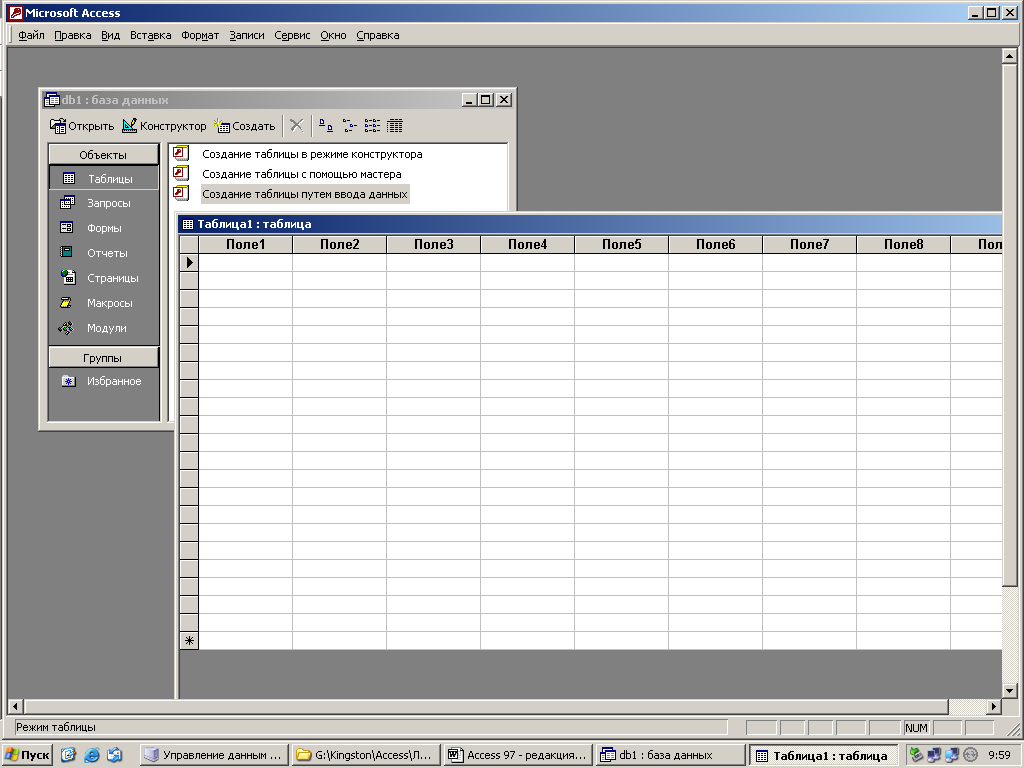Switch to 'Access 97 - редакция' Word taskbar button
Viewport: 1024px width, 768px height.
518,755
